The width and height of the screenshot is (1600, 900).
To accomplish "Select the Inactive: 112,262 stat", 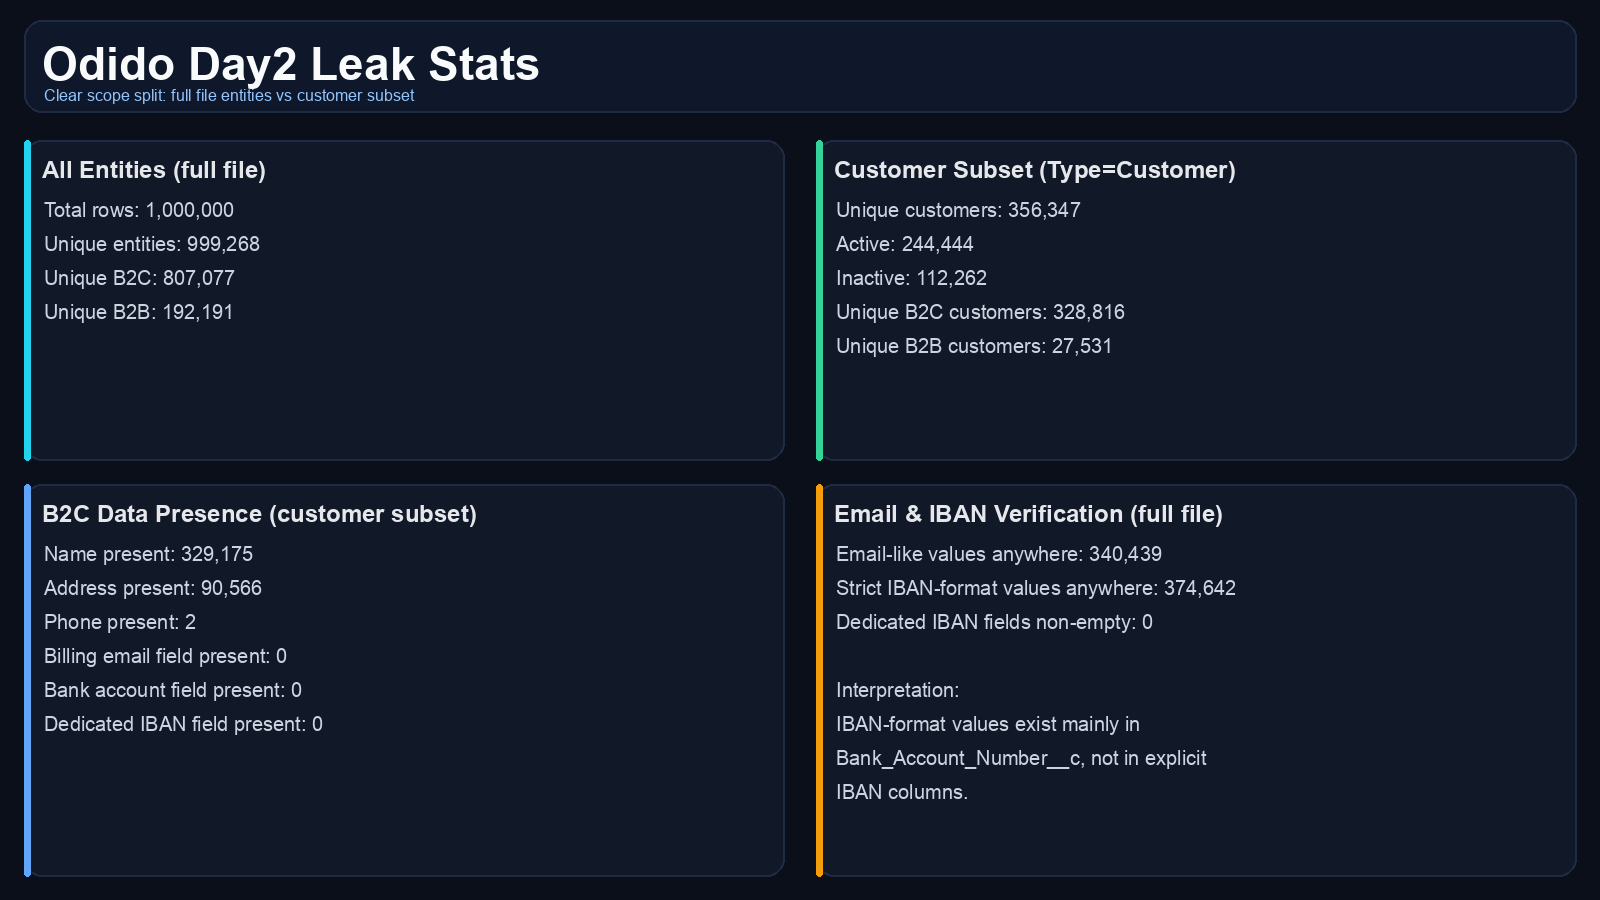I will tap(911, 278).
